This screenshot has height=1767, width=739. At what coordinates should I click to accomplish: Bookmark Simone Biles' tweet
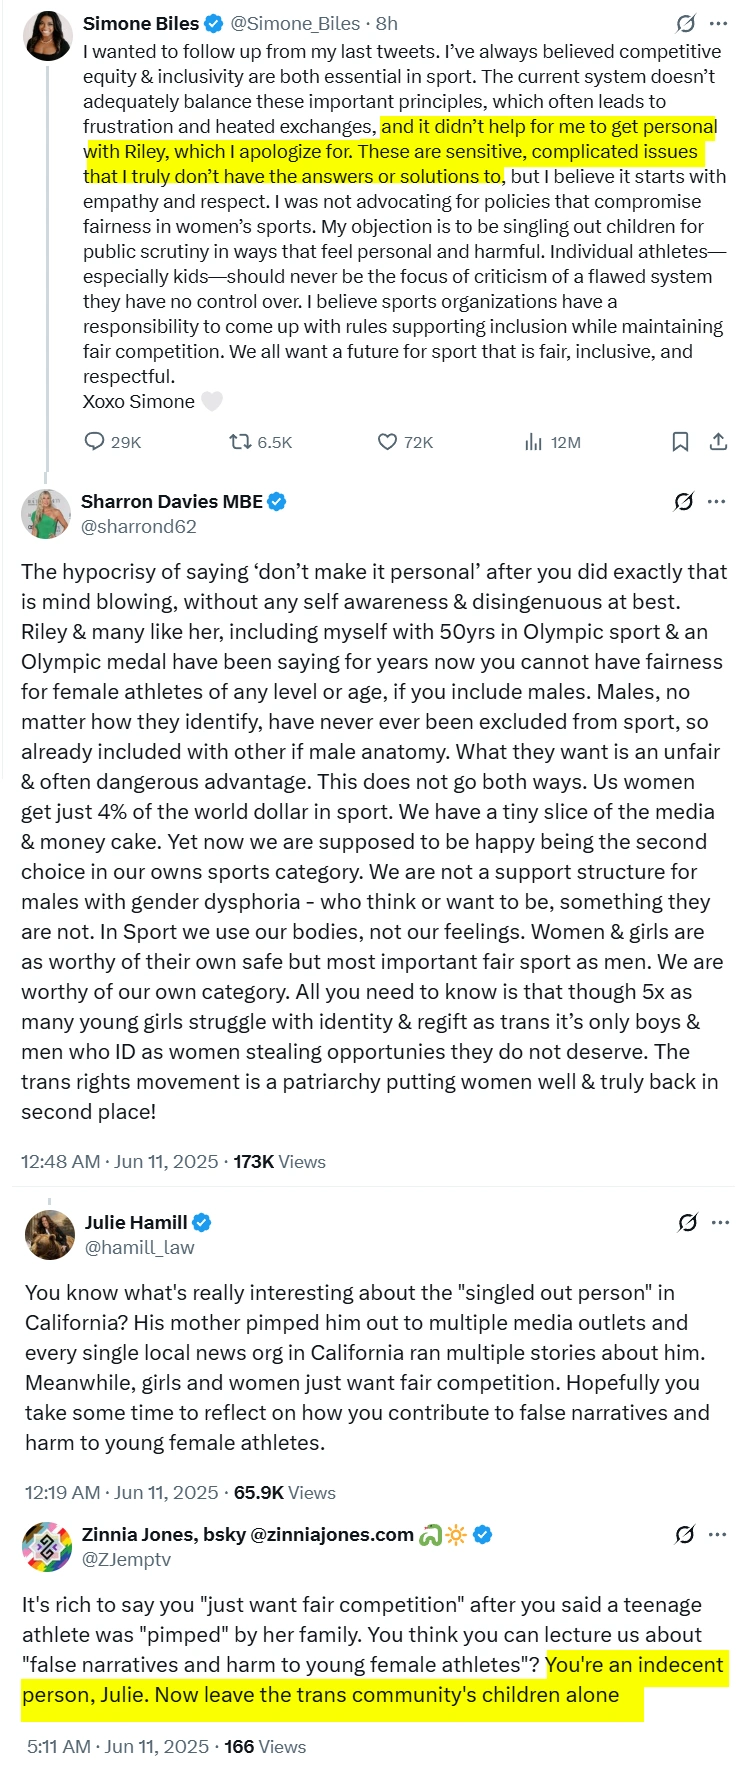point(680,442)
